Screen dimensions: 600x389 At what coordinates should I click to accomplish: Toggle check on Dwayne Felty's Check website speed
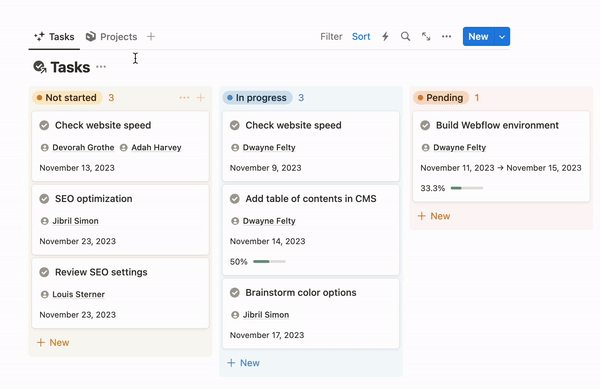(x=235, y=125)
